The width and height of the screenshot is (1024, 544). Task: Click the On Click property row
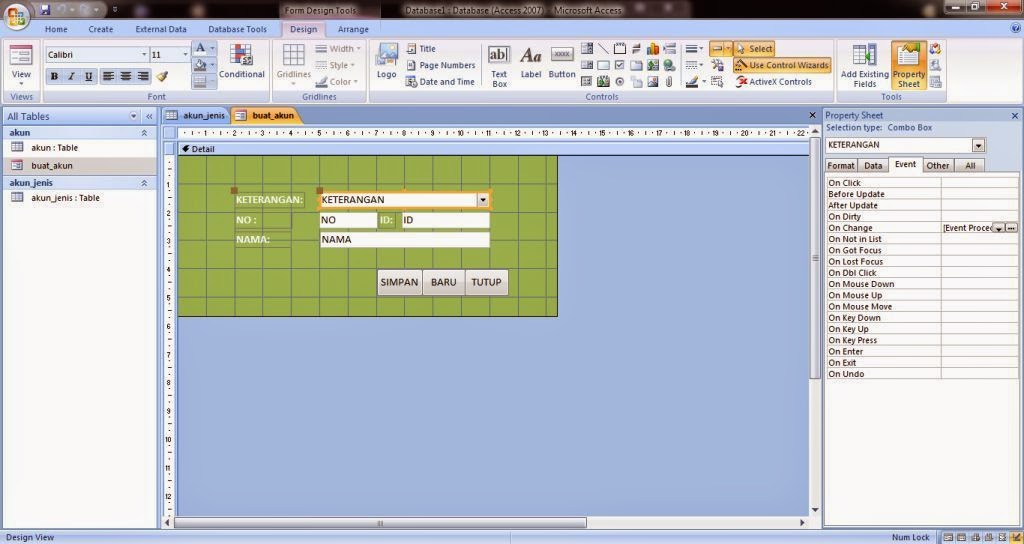click(x=921, y=183)
